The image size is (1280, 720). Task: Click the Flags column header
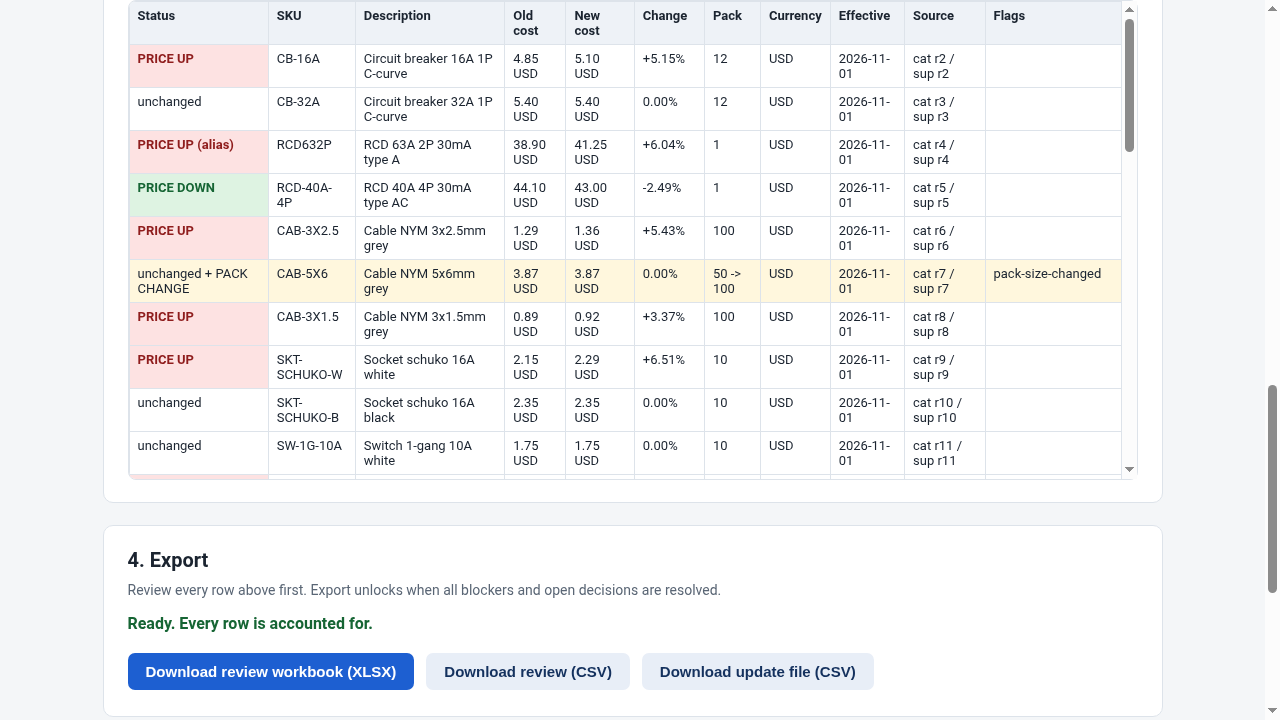[1053, 23]
